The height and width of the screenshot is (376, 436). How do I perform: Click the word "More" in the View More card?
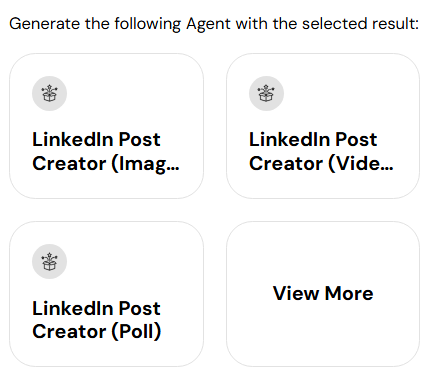coord(349,294)
